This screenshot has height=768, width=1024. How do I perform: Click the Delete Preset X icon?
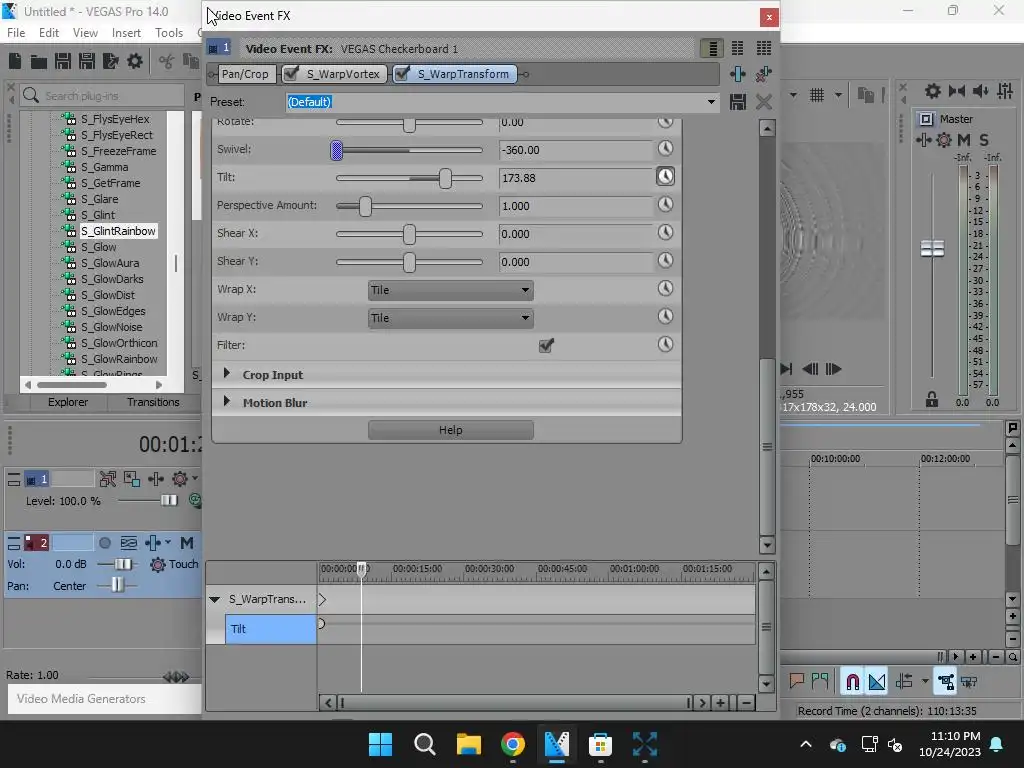click(x=763, y=102)
